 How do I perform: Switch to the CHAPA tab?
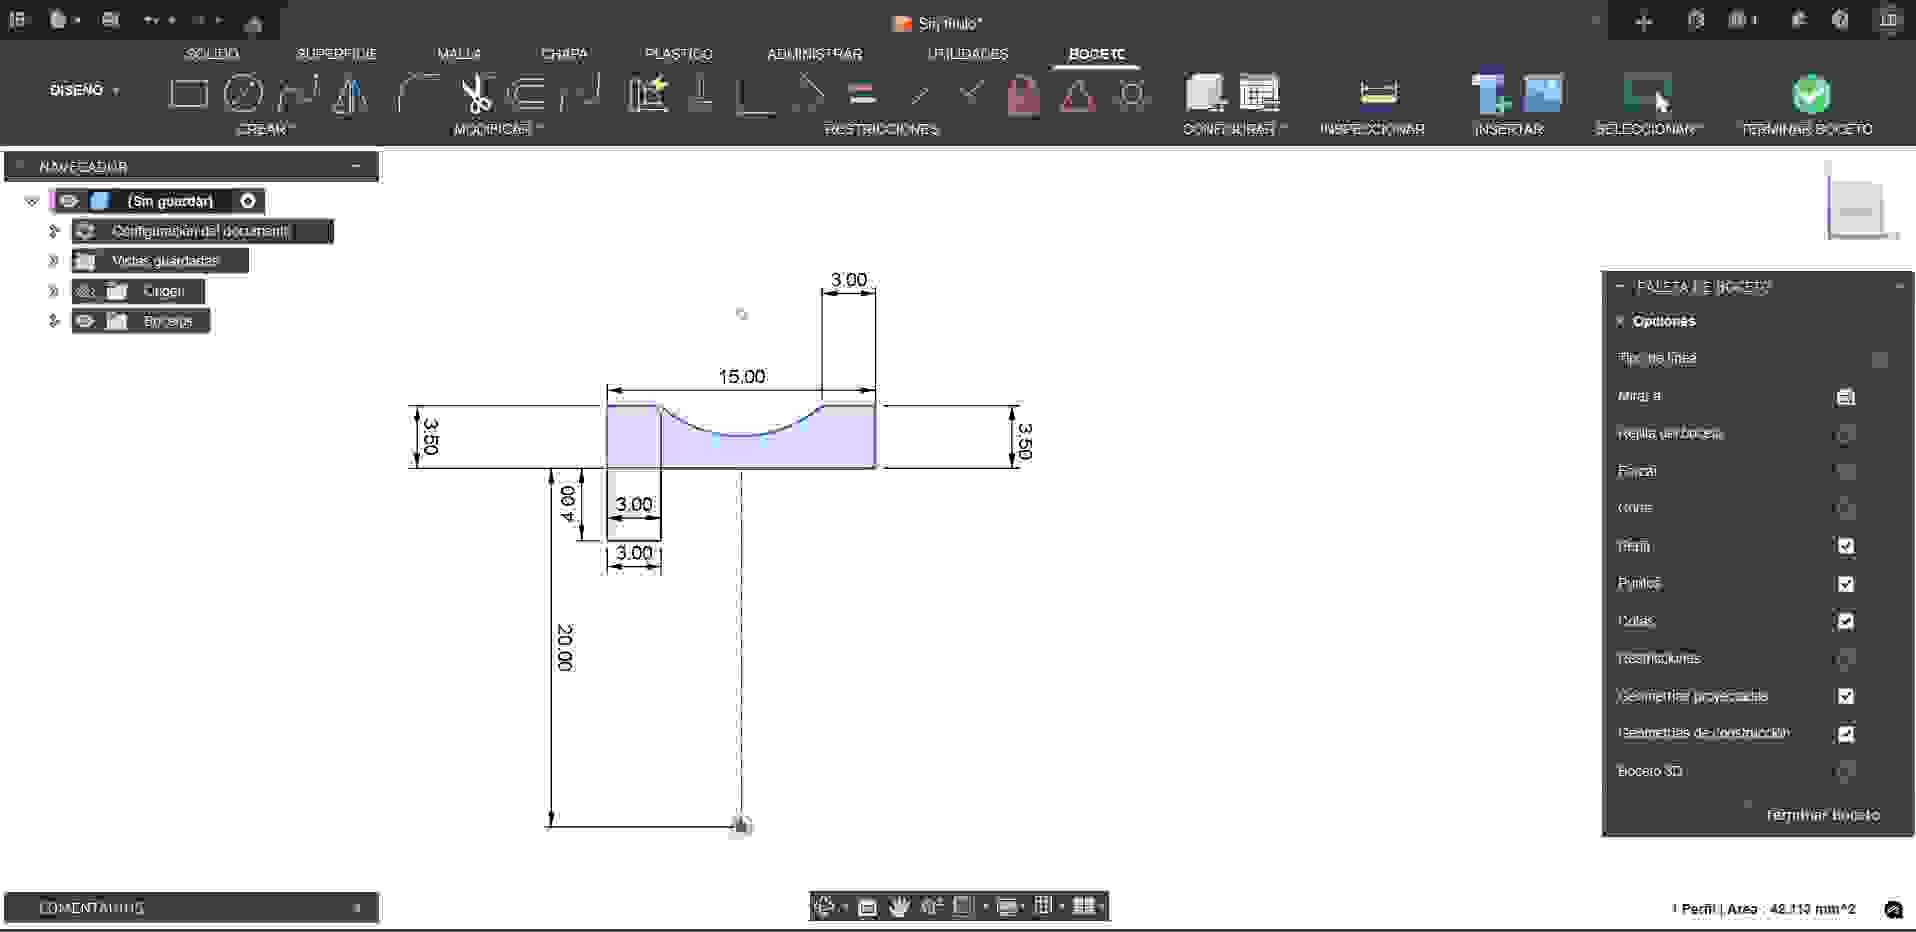pos(564,54)
